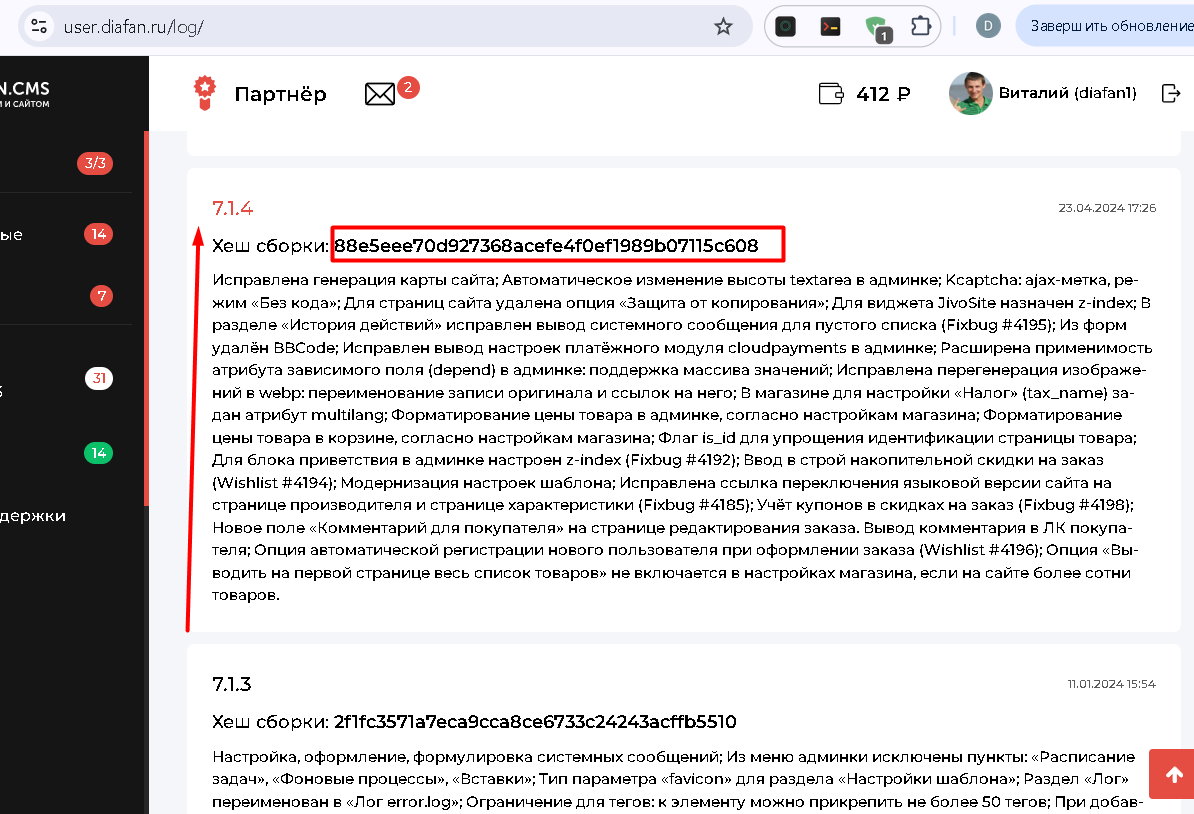Open site information icon left of URL
Image resolution: width=1194 pixels, height=814 pixels.
(39, 27)
